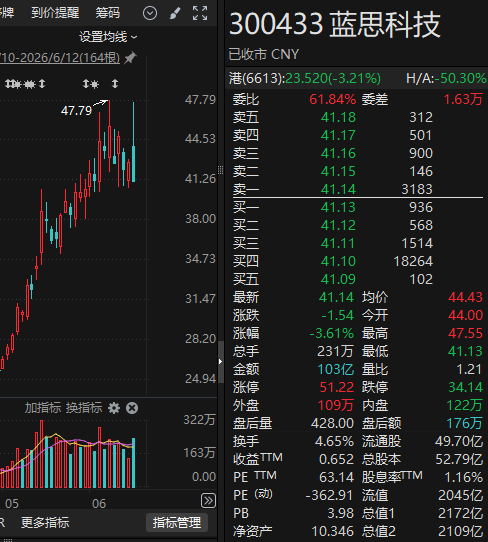488x542 pixels.
Task: Click 金额 turnover value 103亿
Action: pos(336,369)
